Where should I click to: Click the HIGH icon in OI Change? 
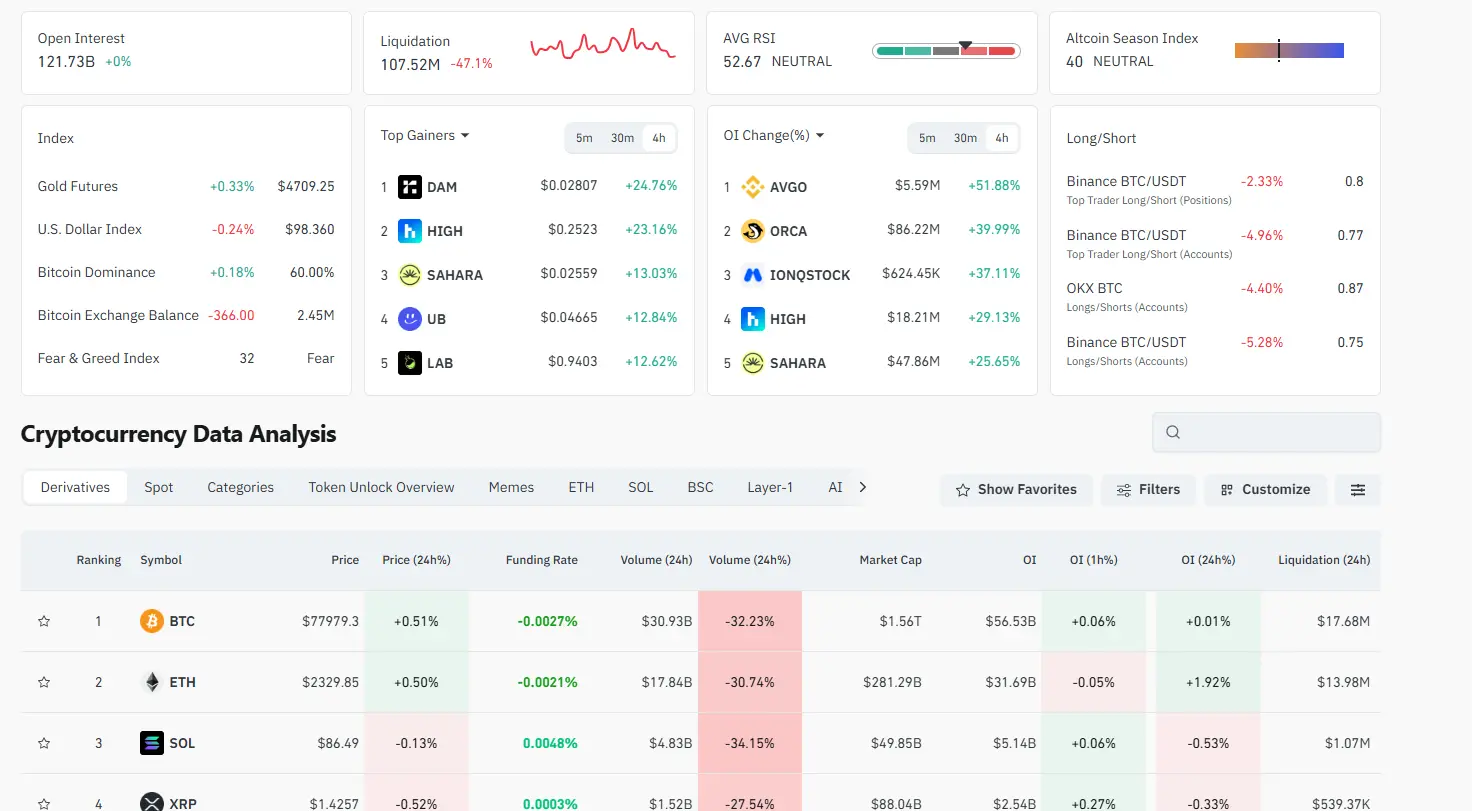tap(753, 319)
